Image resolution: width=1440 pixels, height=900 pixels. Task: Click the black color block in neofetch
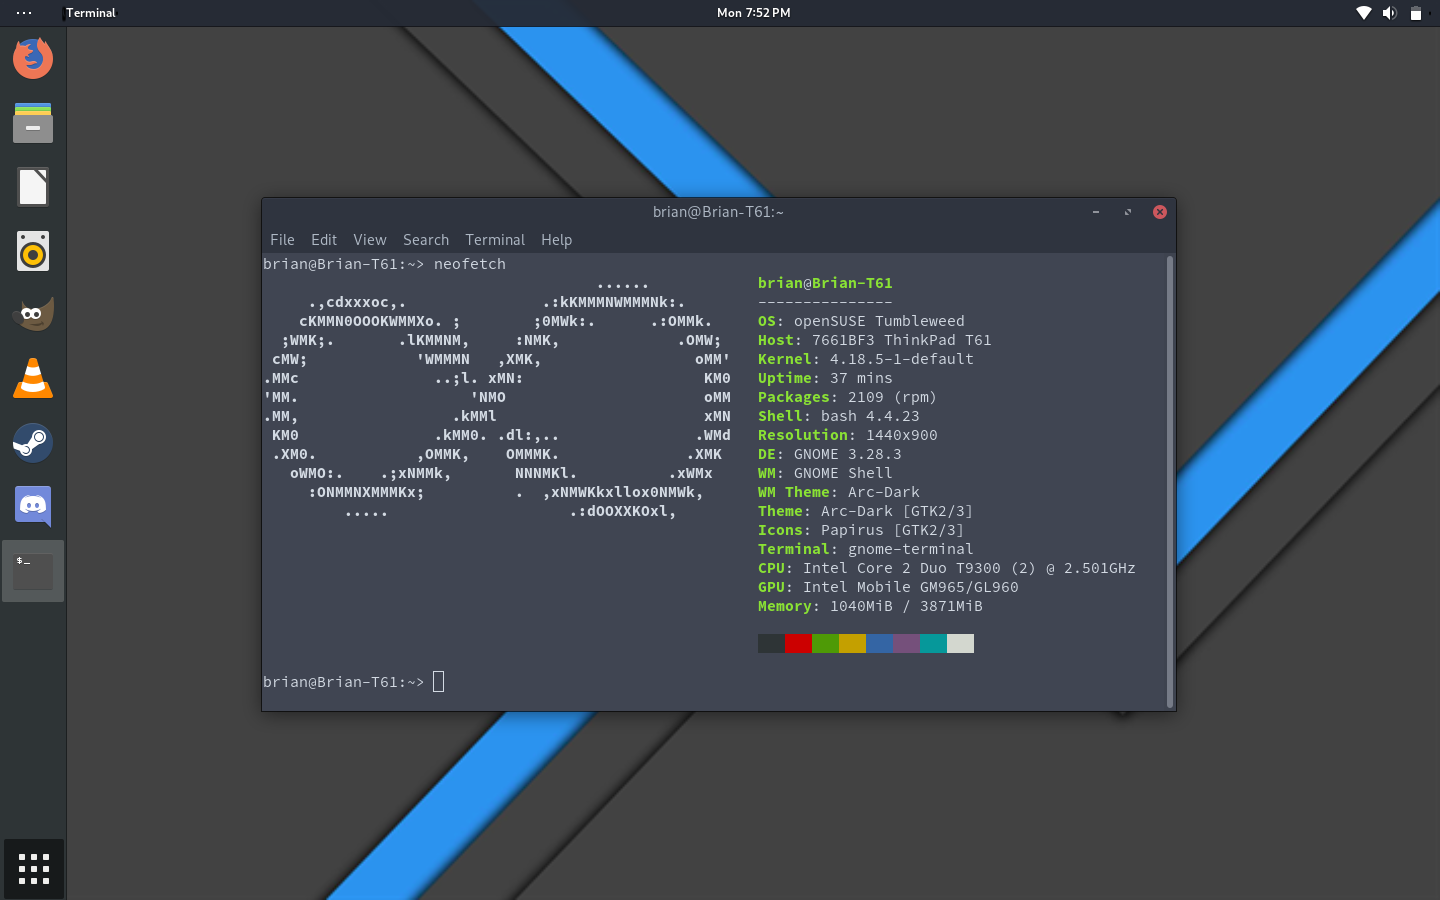pyautogui.click(x=771, y=643)
